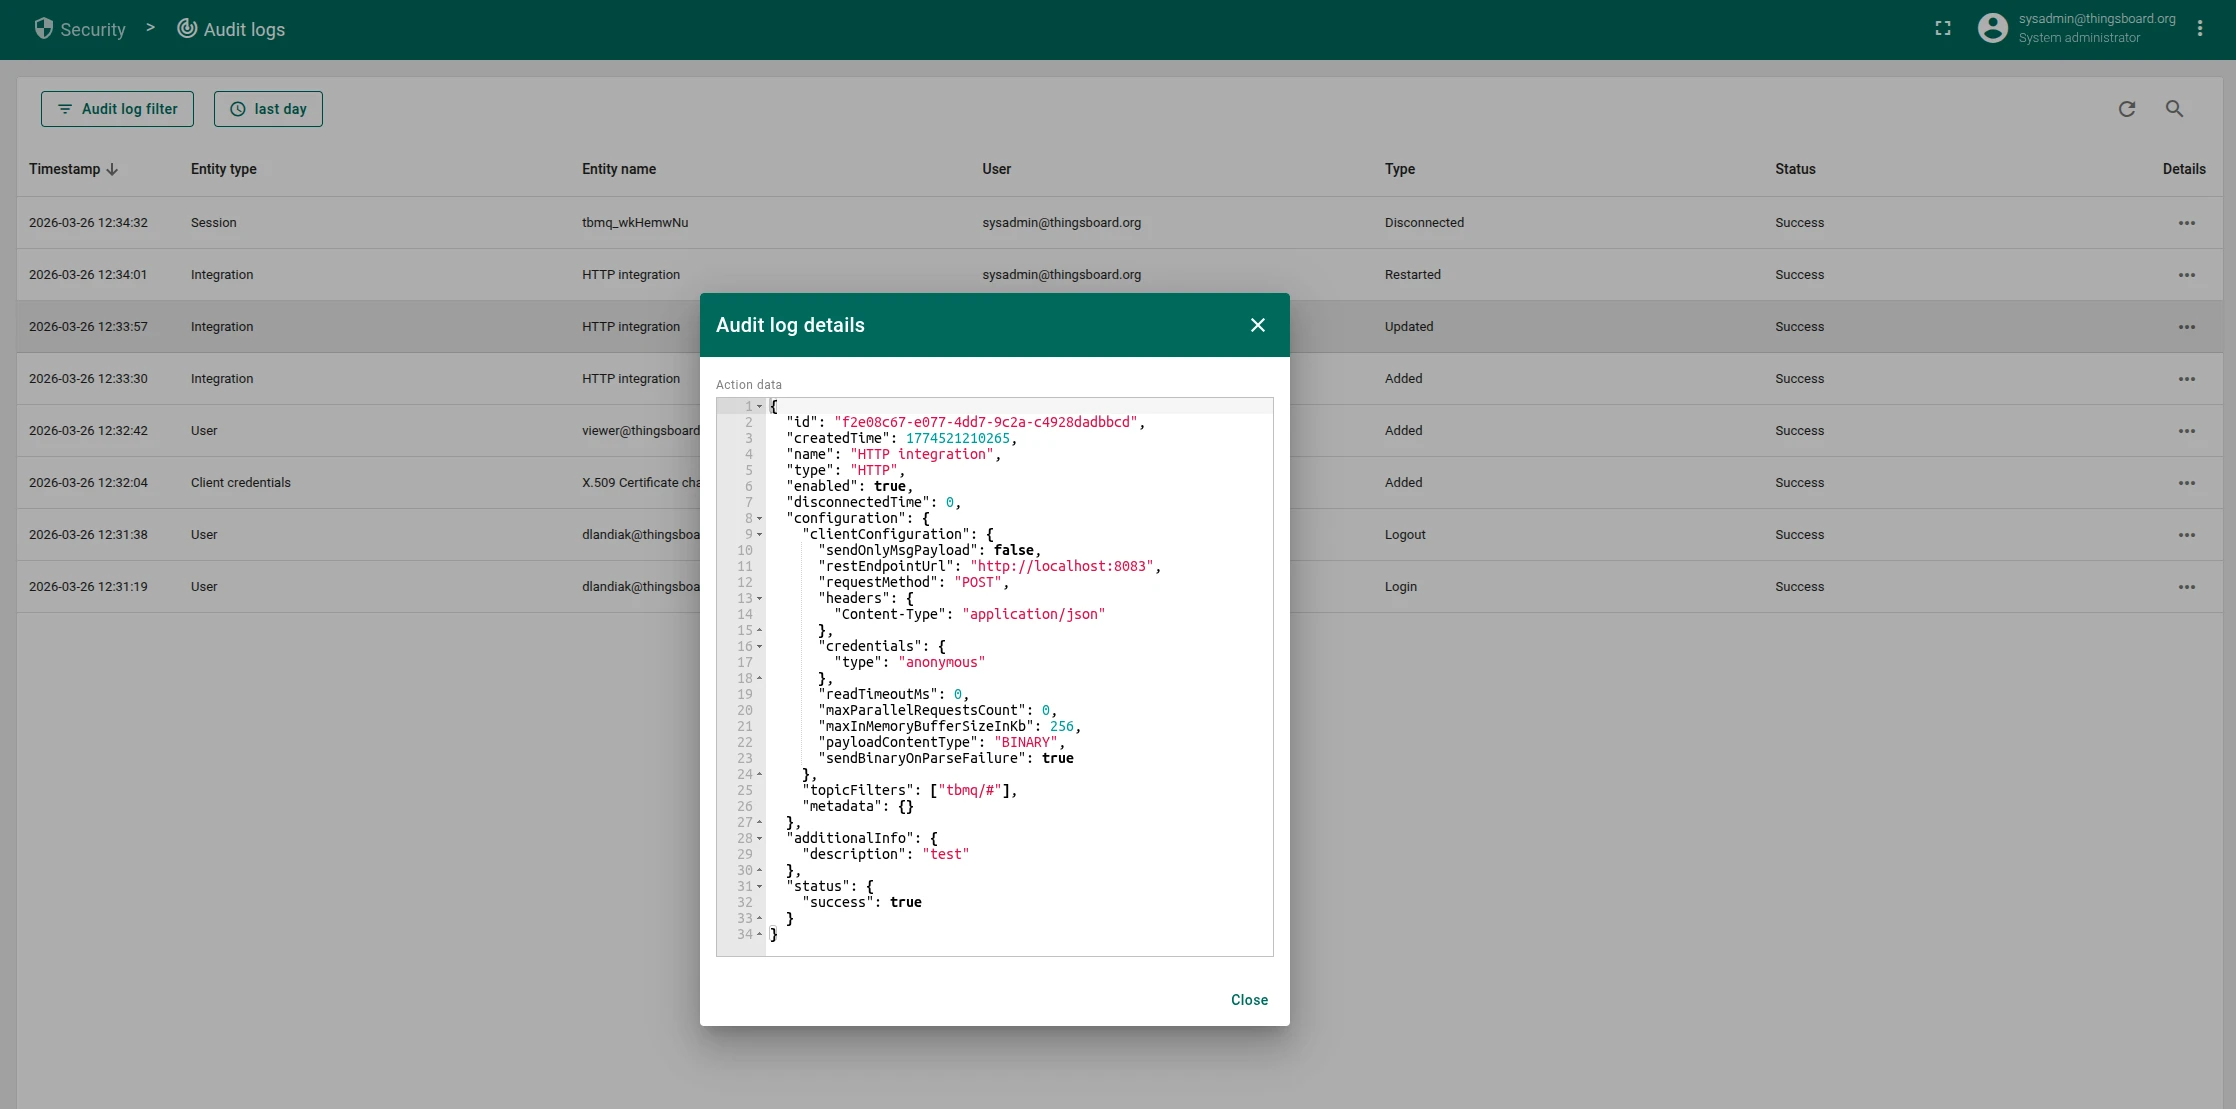
Task: Collapse the additionalInfo fold at line 28
Action: point(760,838)
